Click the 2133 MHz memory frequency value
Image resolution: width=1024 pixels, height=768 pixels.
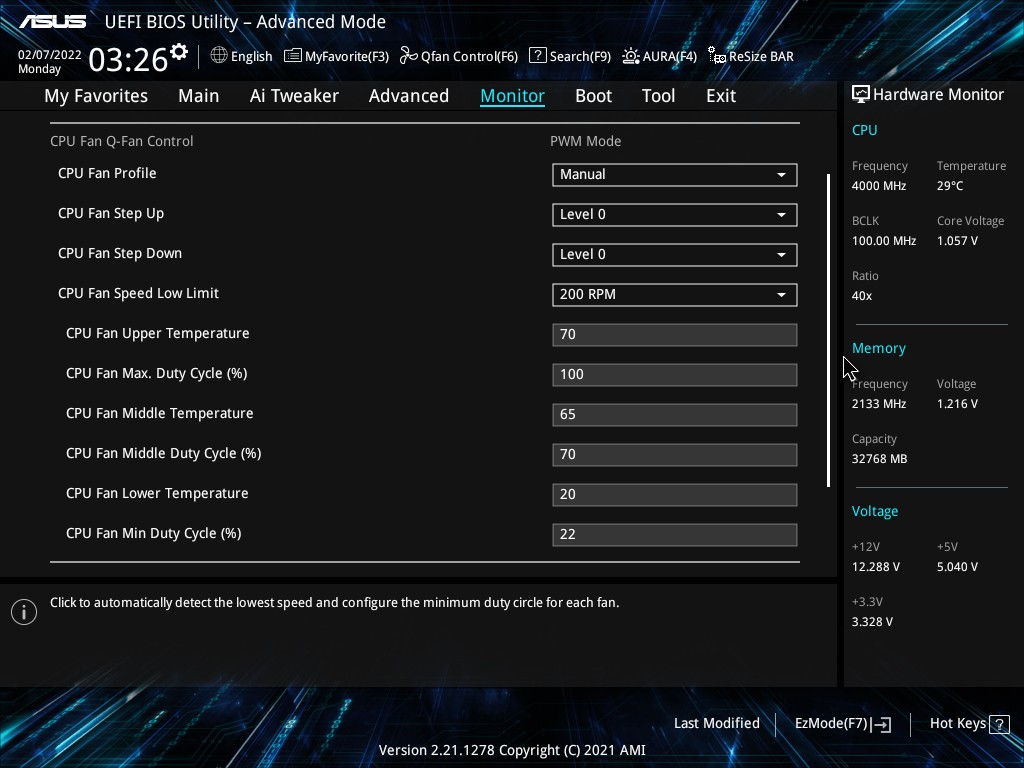click(879, 404)
